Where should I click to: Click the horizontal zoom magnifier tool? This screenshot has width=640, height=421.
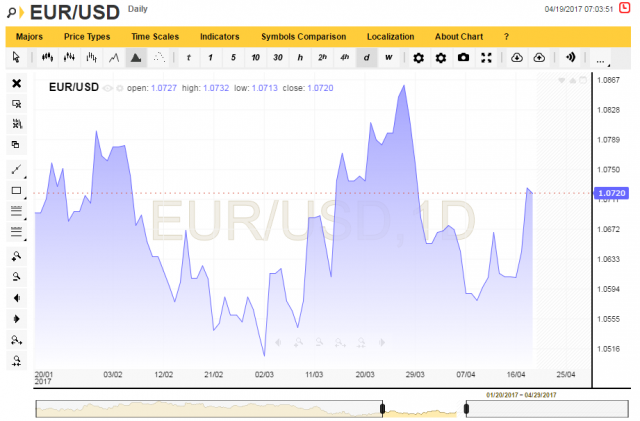pos(16,340)
